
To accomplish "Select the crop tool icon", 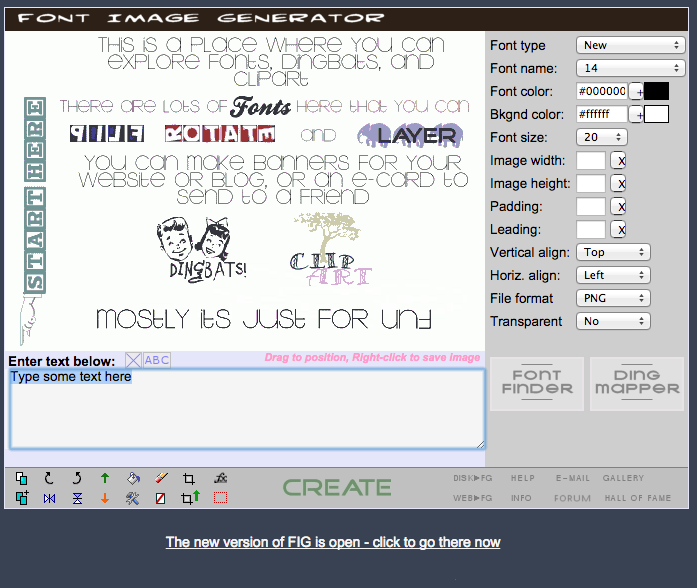I will tap(188, 479).
